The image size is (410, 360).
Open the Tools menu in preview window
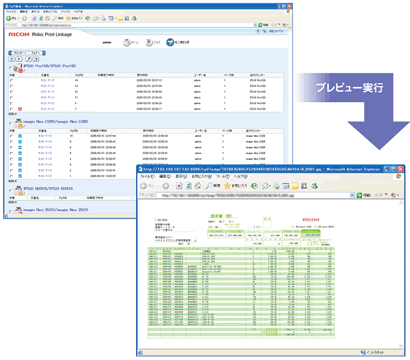click(x=223, y=177)
